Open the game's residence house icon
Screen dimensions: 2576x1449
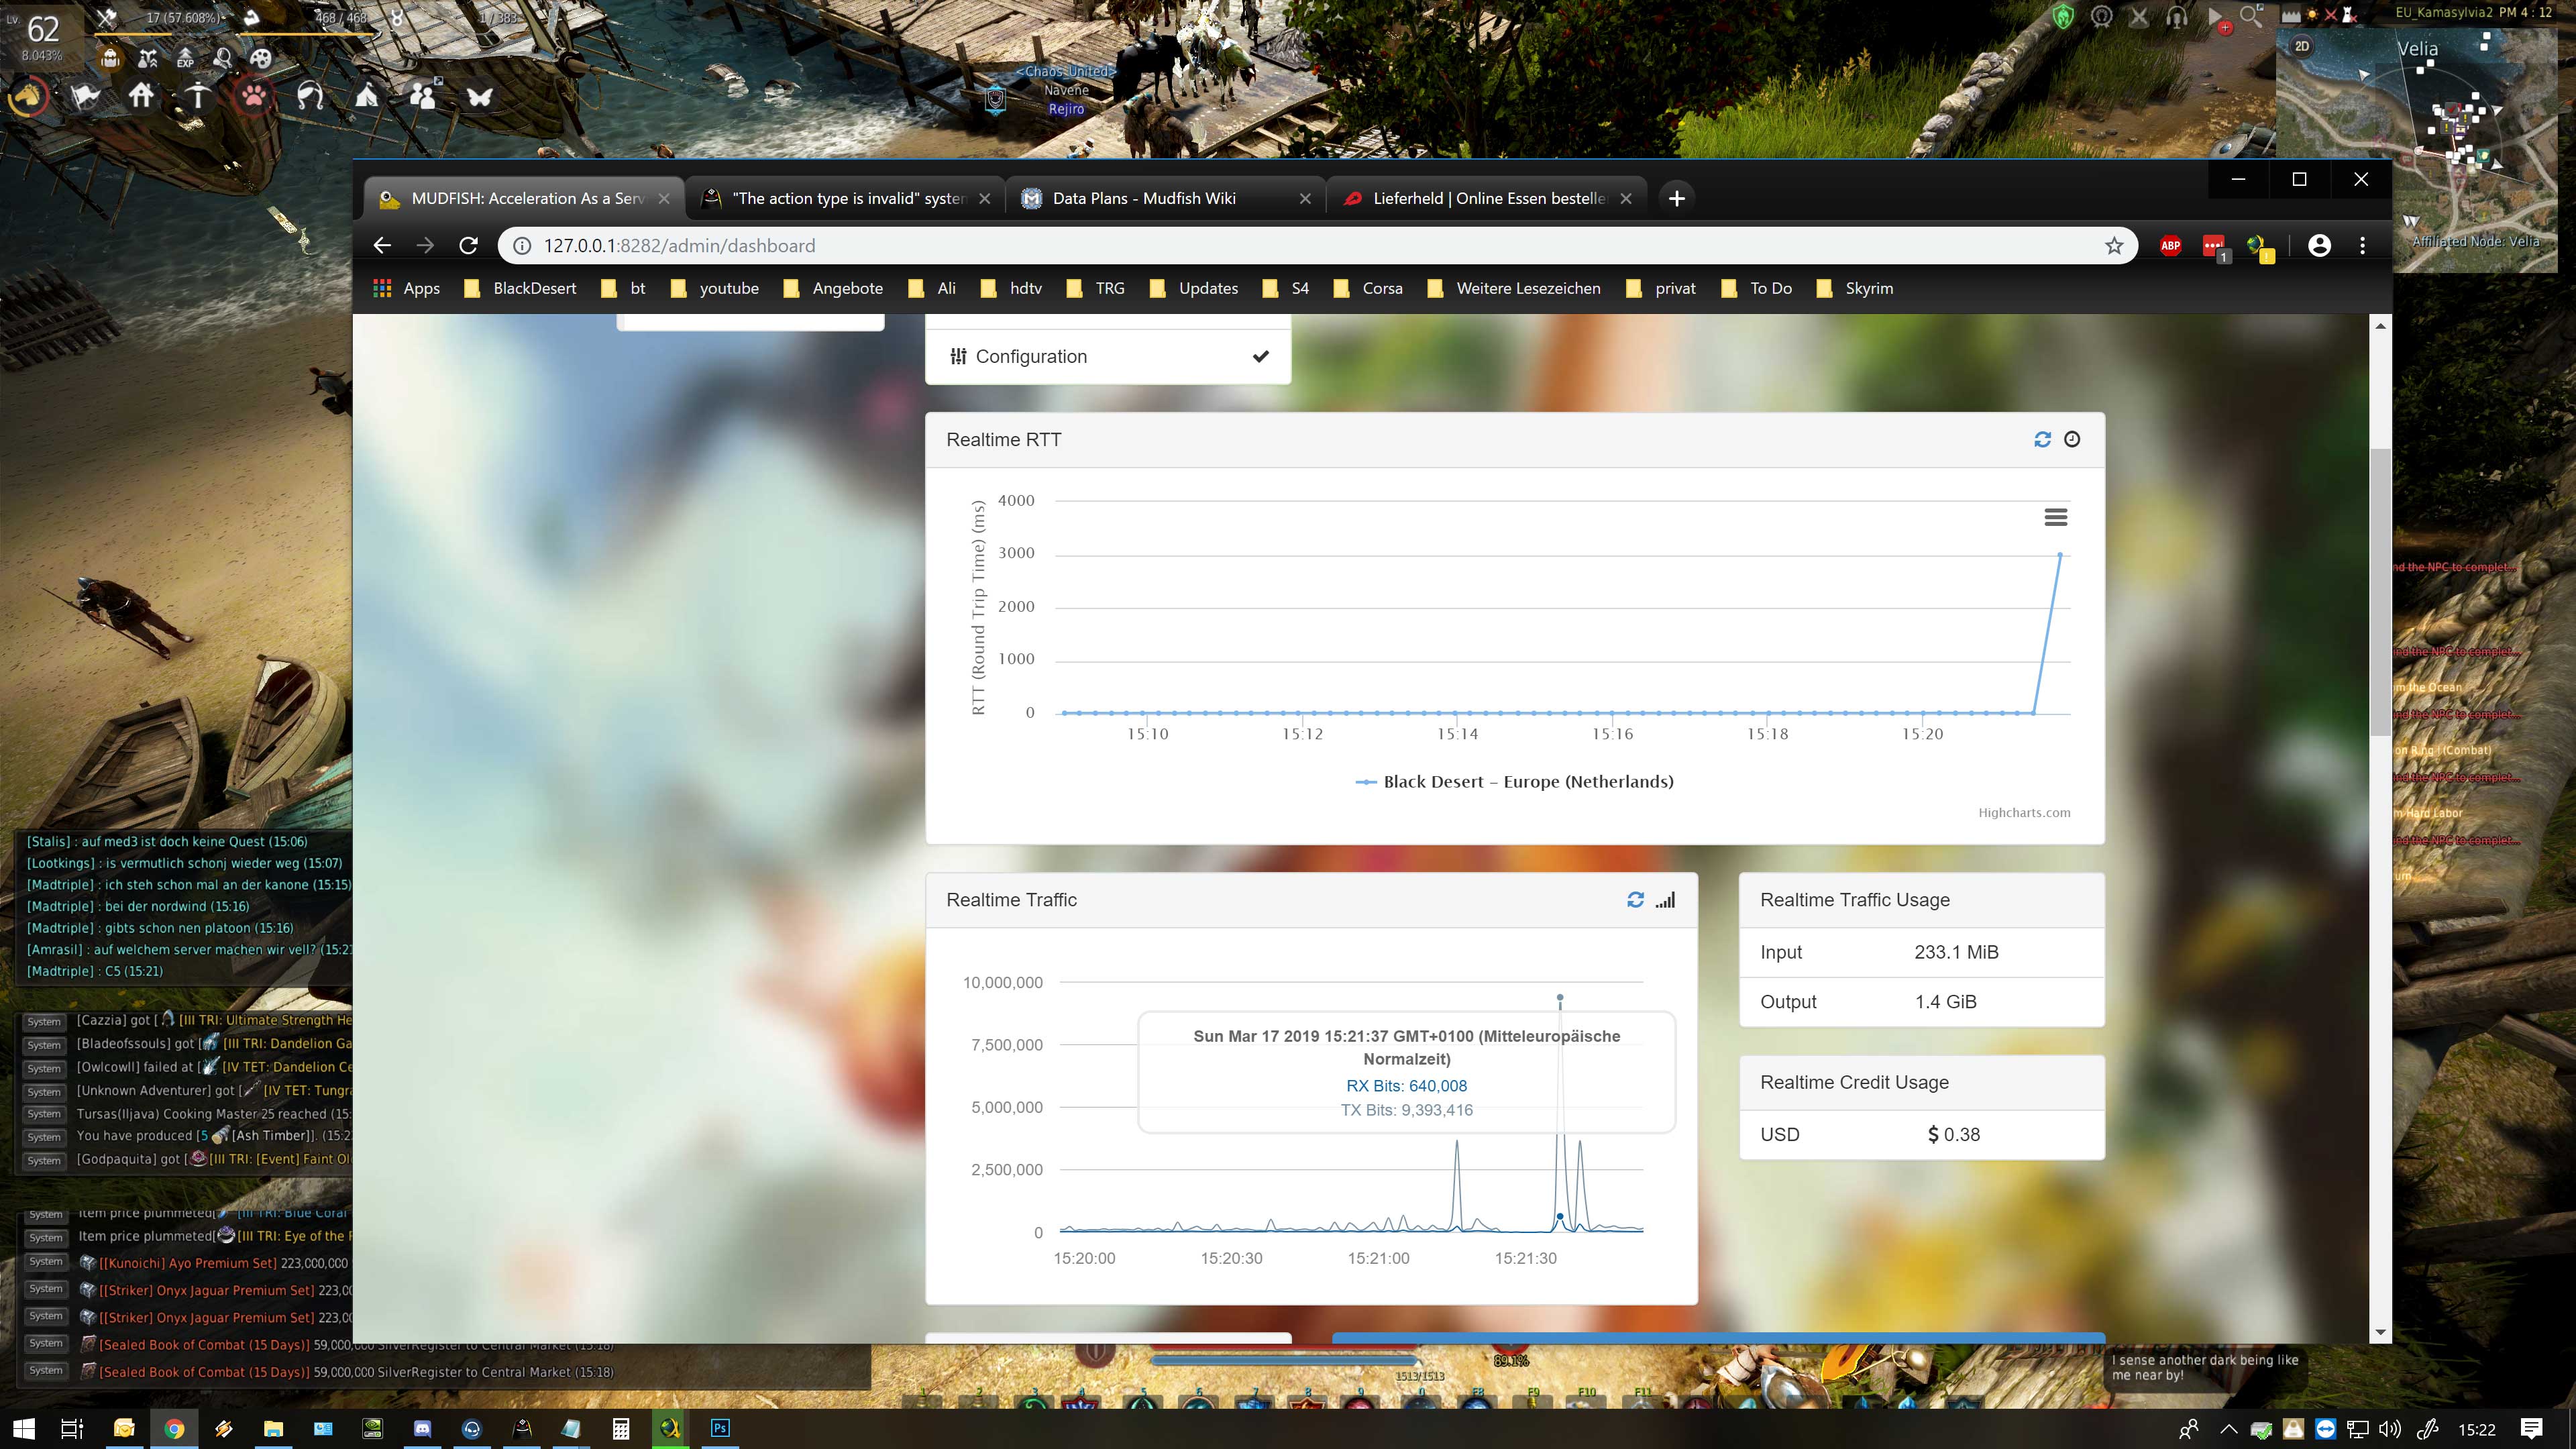pyautogui.click(x=141, y=96)
